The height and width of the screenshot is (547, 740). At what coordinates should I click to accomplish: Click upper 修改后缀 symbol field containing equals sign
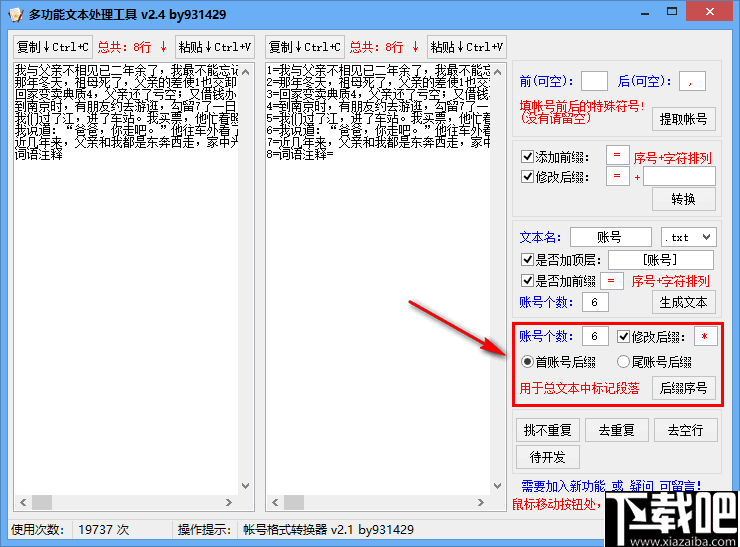point(617,176)
